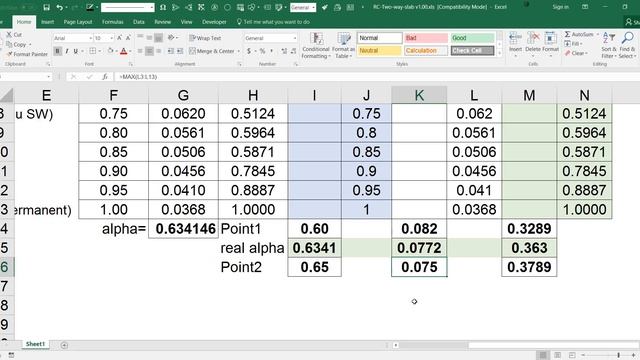Viewport: 640px width, 360px height.
Task: Apply the Normal cell style
Action: tap(380, 38)
